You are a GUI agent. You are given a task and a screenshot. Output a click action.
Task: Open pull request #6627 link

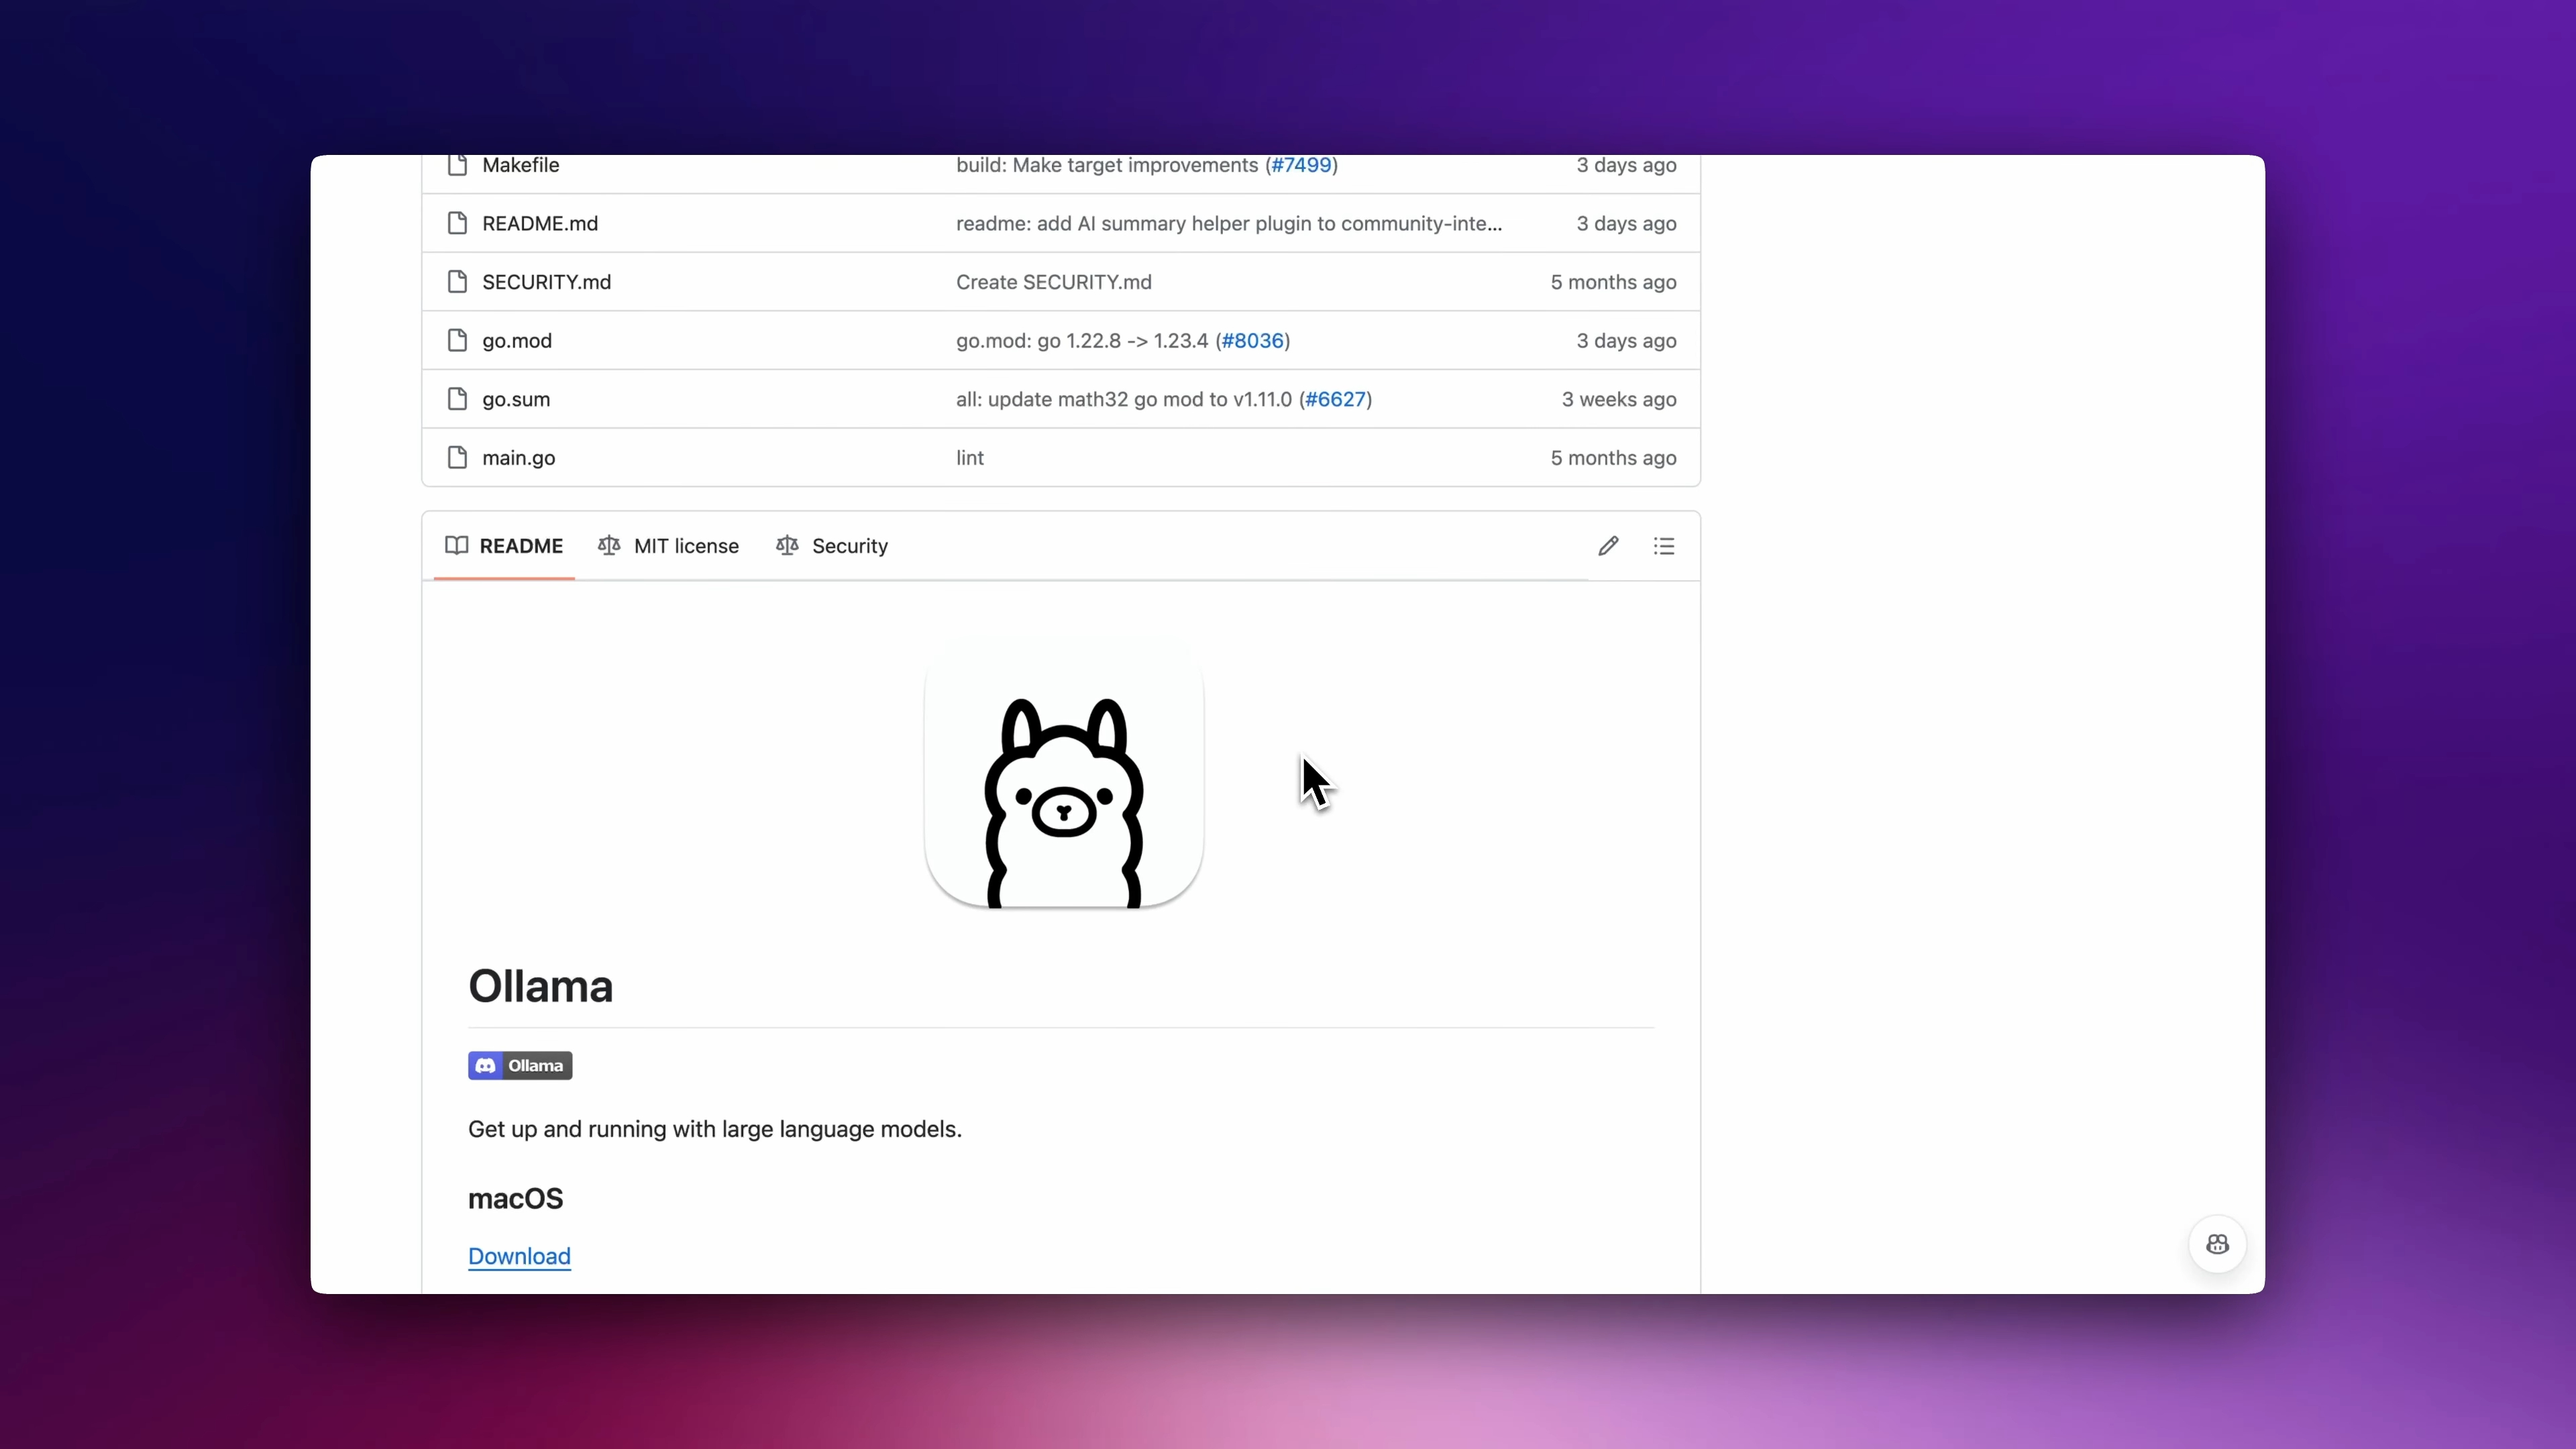(1335, 399)
